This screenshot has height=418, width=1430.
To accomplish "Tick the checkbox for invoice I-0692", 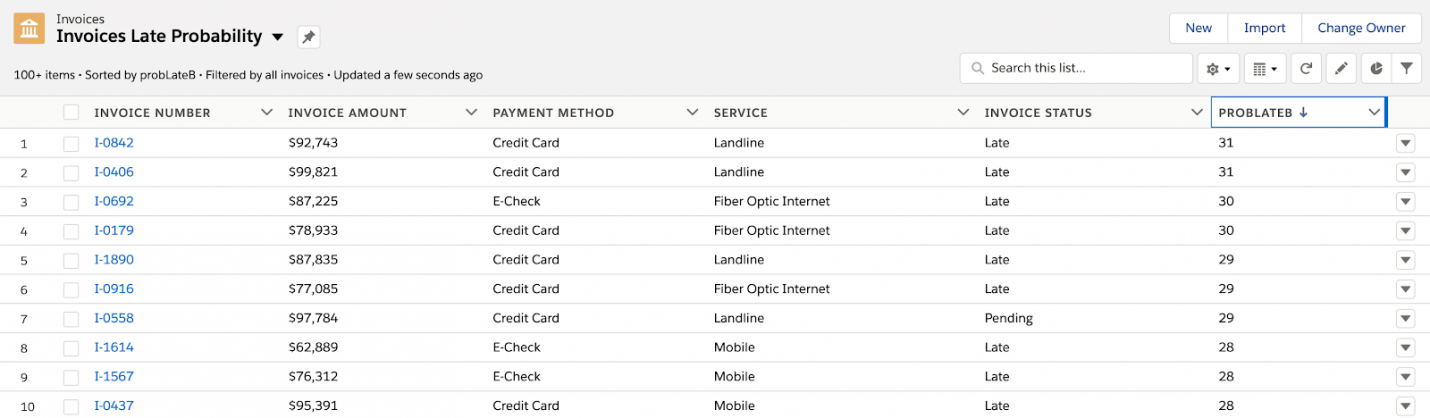I will [71, 202].
